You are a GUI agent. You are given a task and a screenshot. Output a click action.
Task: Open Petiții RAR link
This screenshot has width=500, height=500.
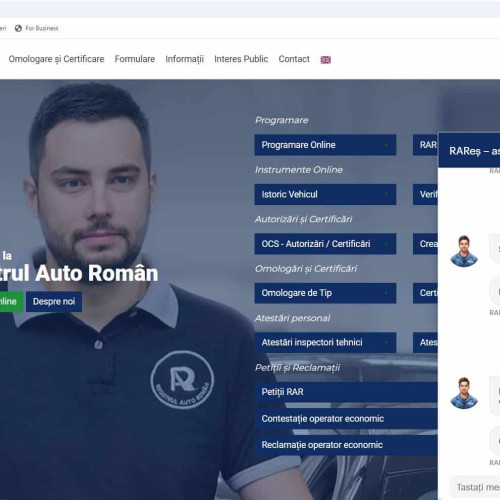tap(346, 392)
